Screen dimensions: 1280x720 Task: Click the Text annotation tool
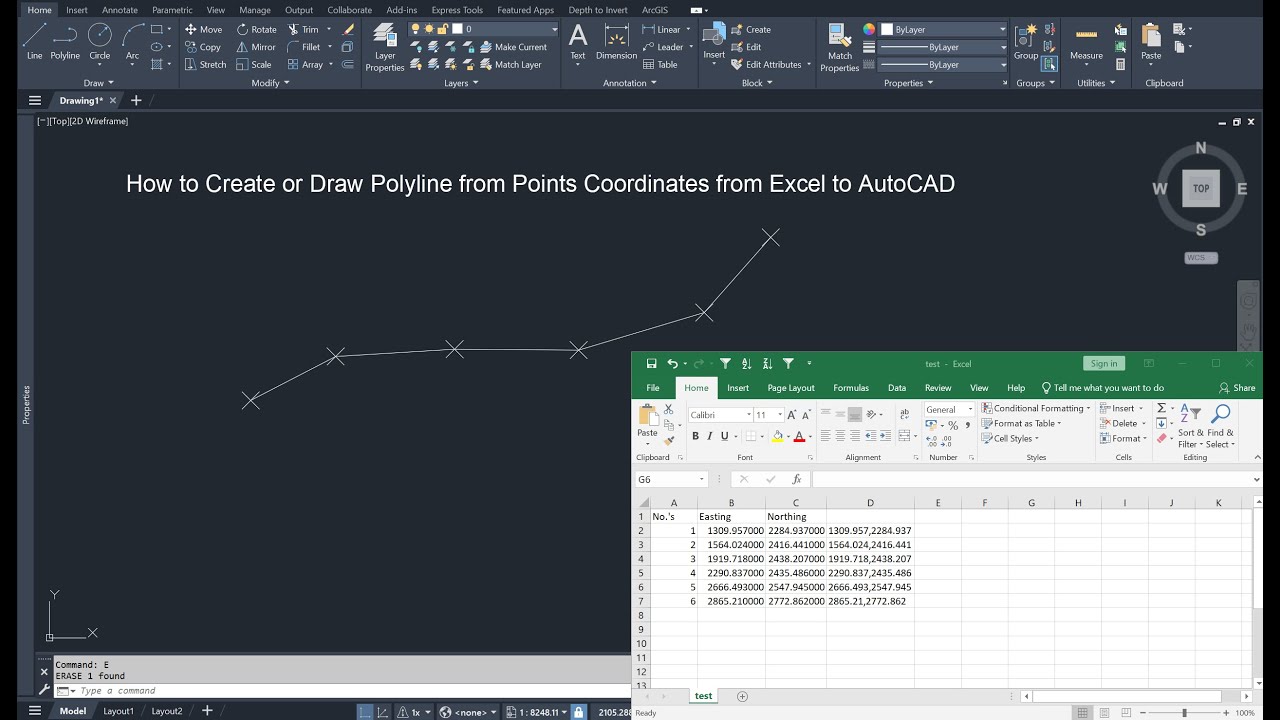[x=578, y=41]
